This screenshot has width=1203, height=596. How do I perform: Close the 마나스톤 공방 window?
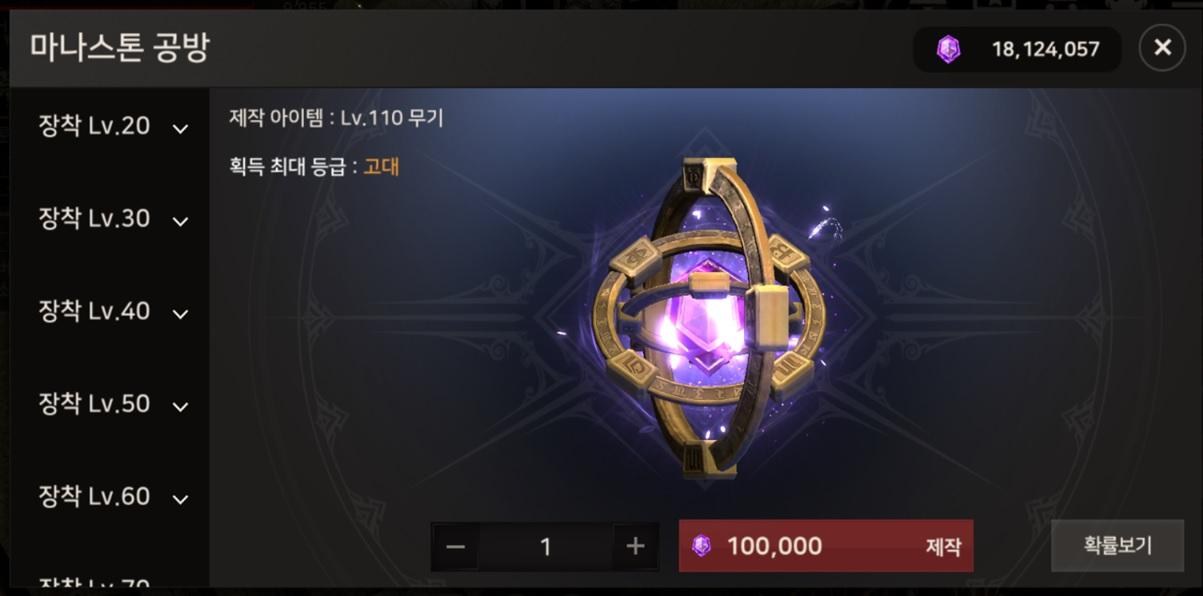(1162, 48)
